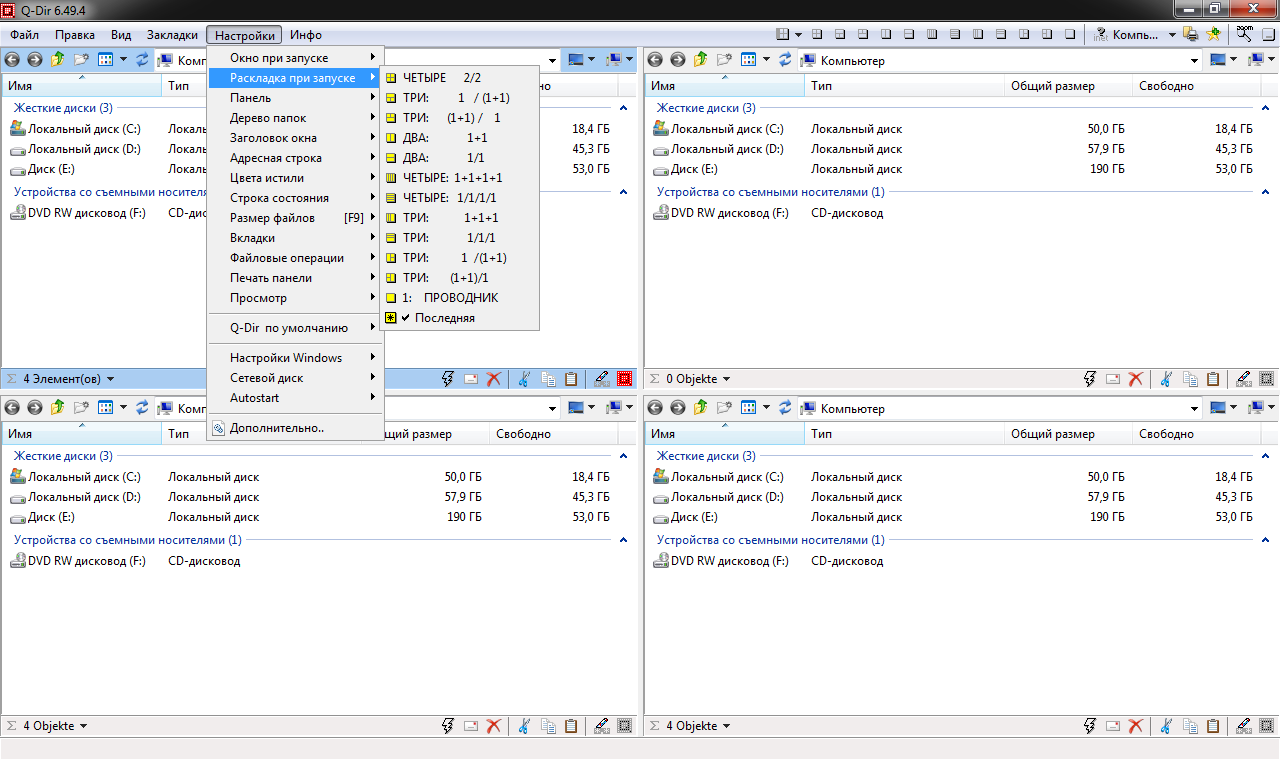Go forward in the top-right pane
The width and height of the screenshot is (1280, 760).
pos(678,60)
